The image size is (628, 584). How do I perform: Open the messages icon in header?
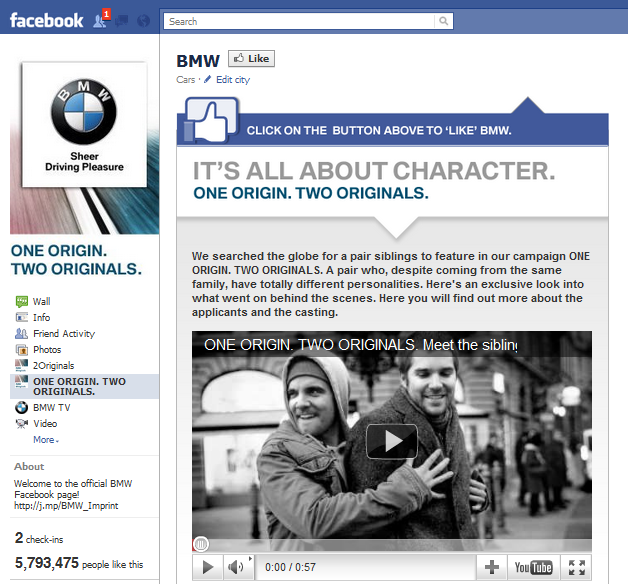pos(122,20)
